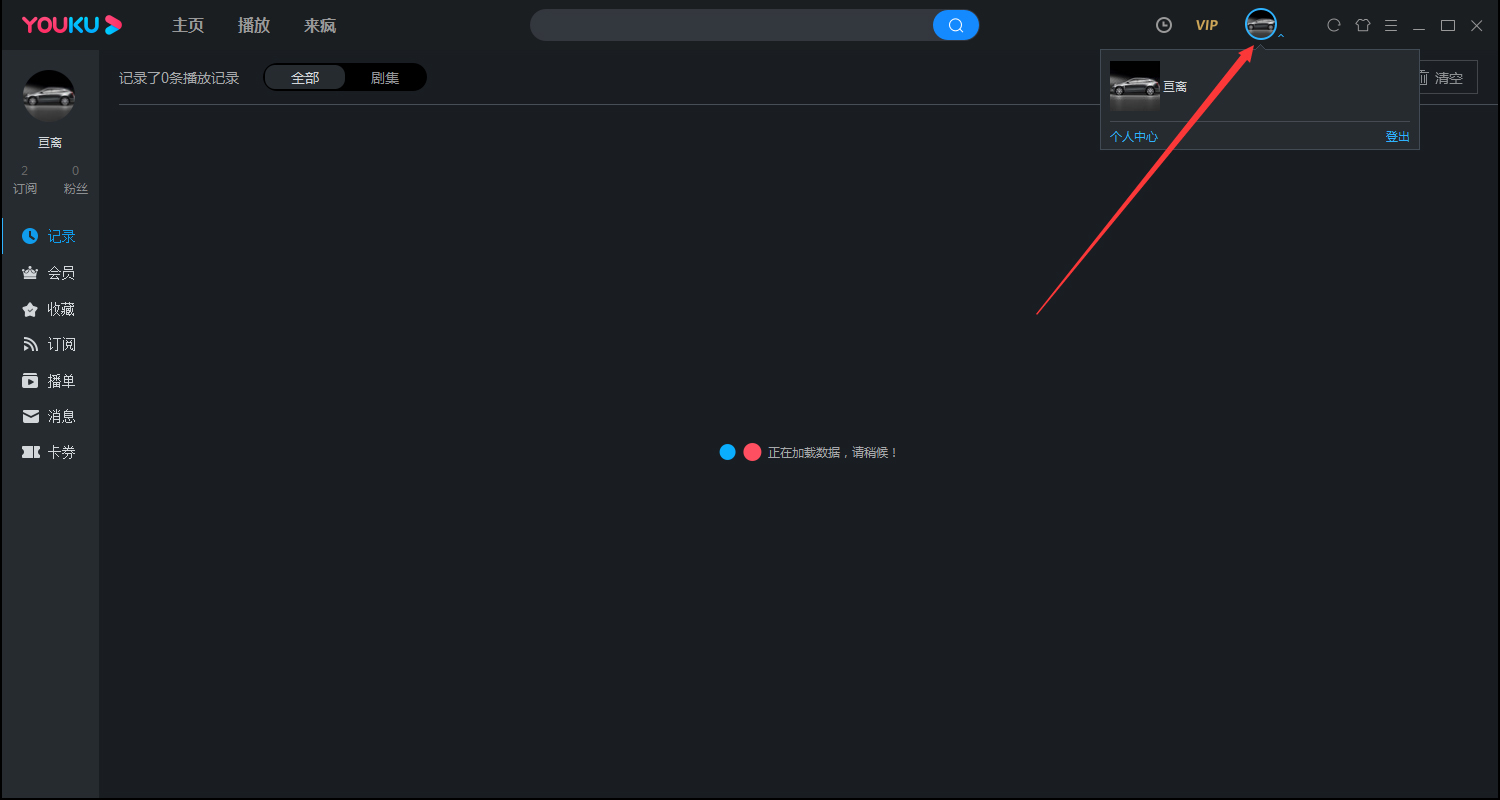Open the hamburger main menu
Image resolution: width=1500 pixels, height=800 pixels.
pyautogui.click(x=1391, y=25)
